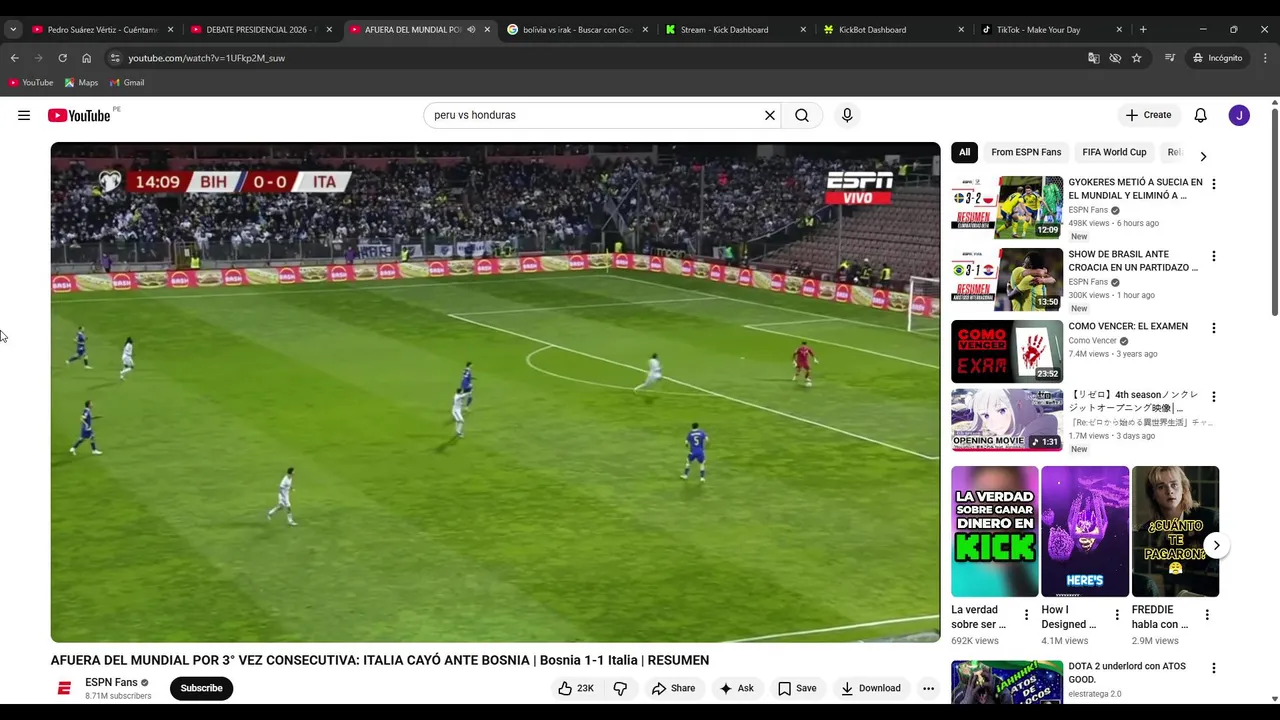This screenshot has width=1280, height=720.
Task: Open options for DOTA 2 underlord video
Action: [1213, 668]
